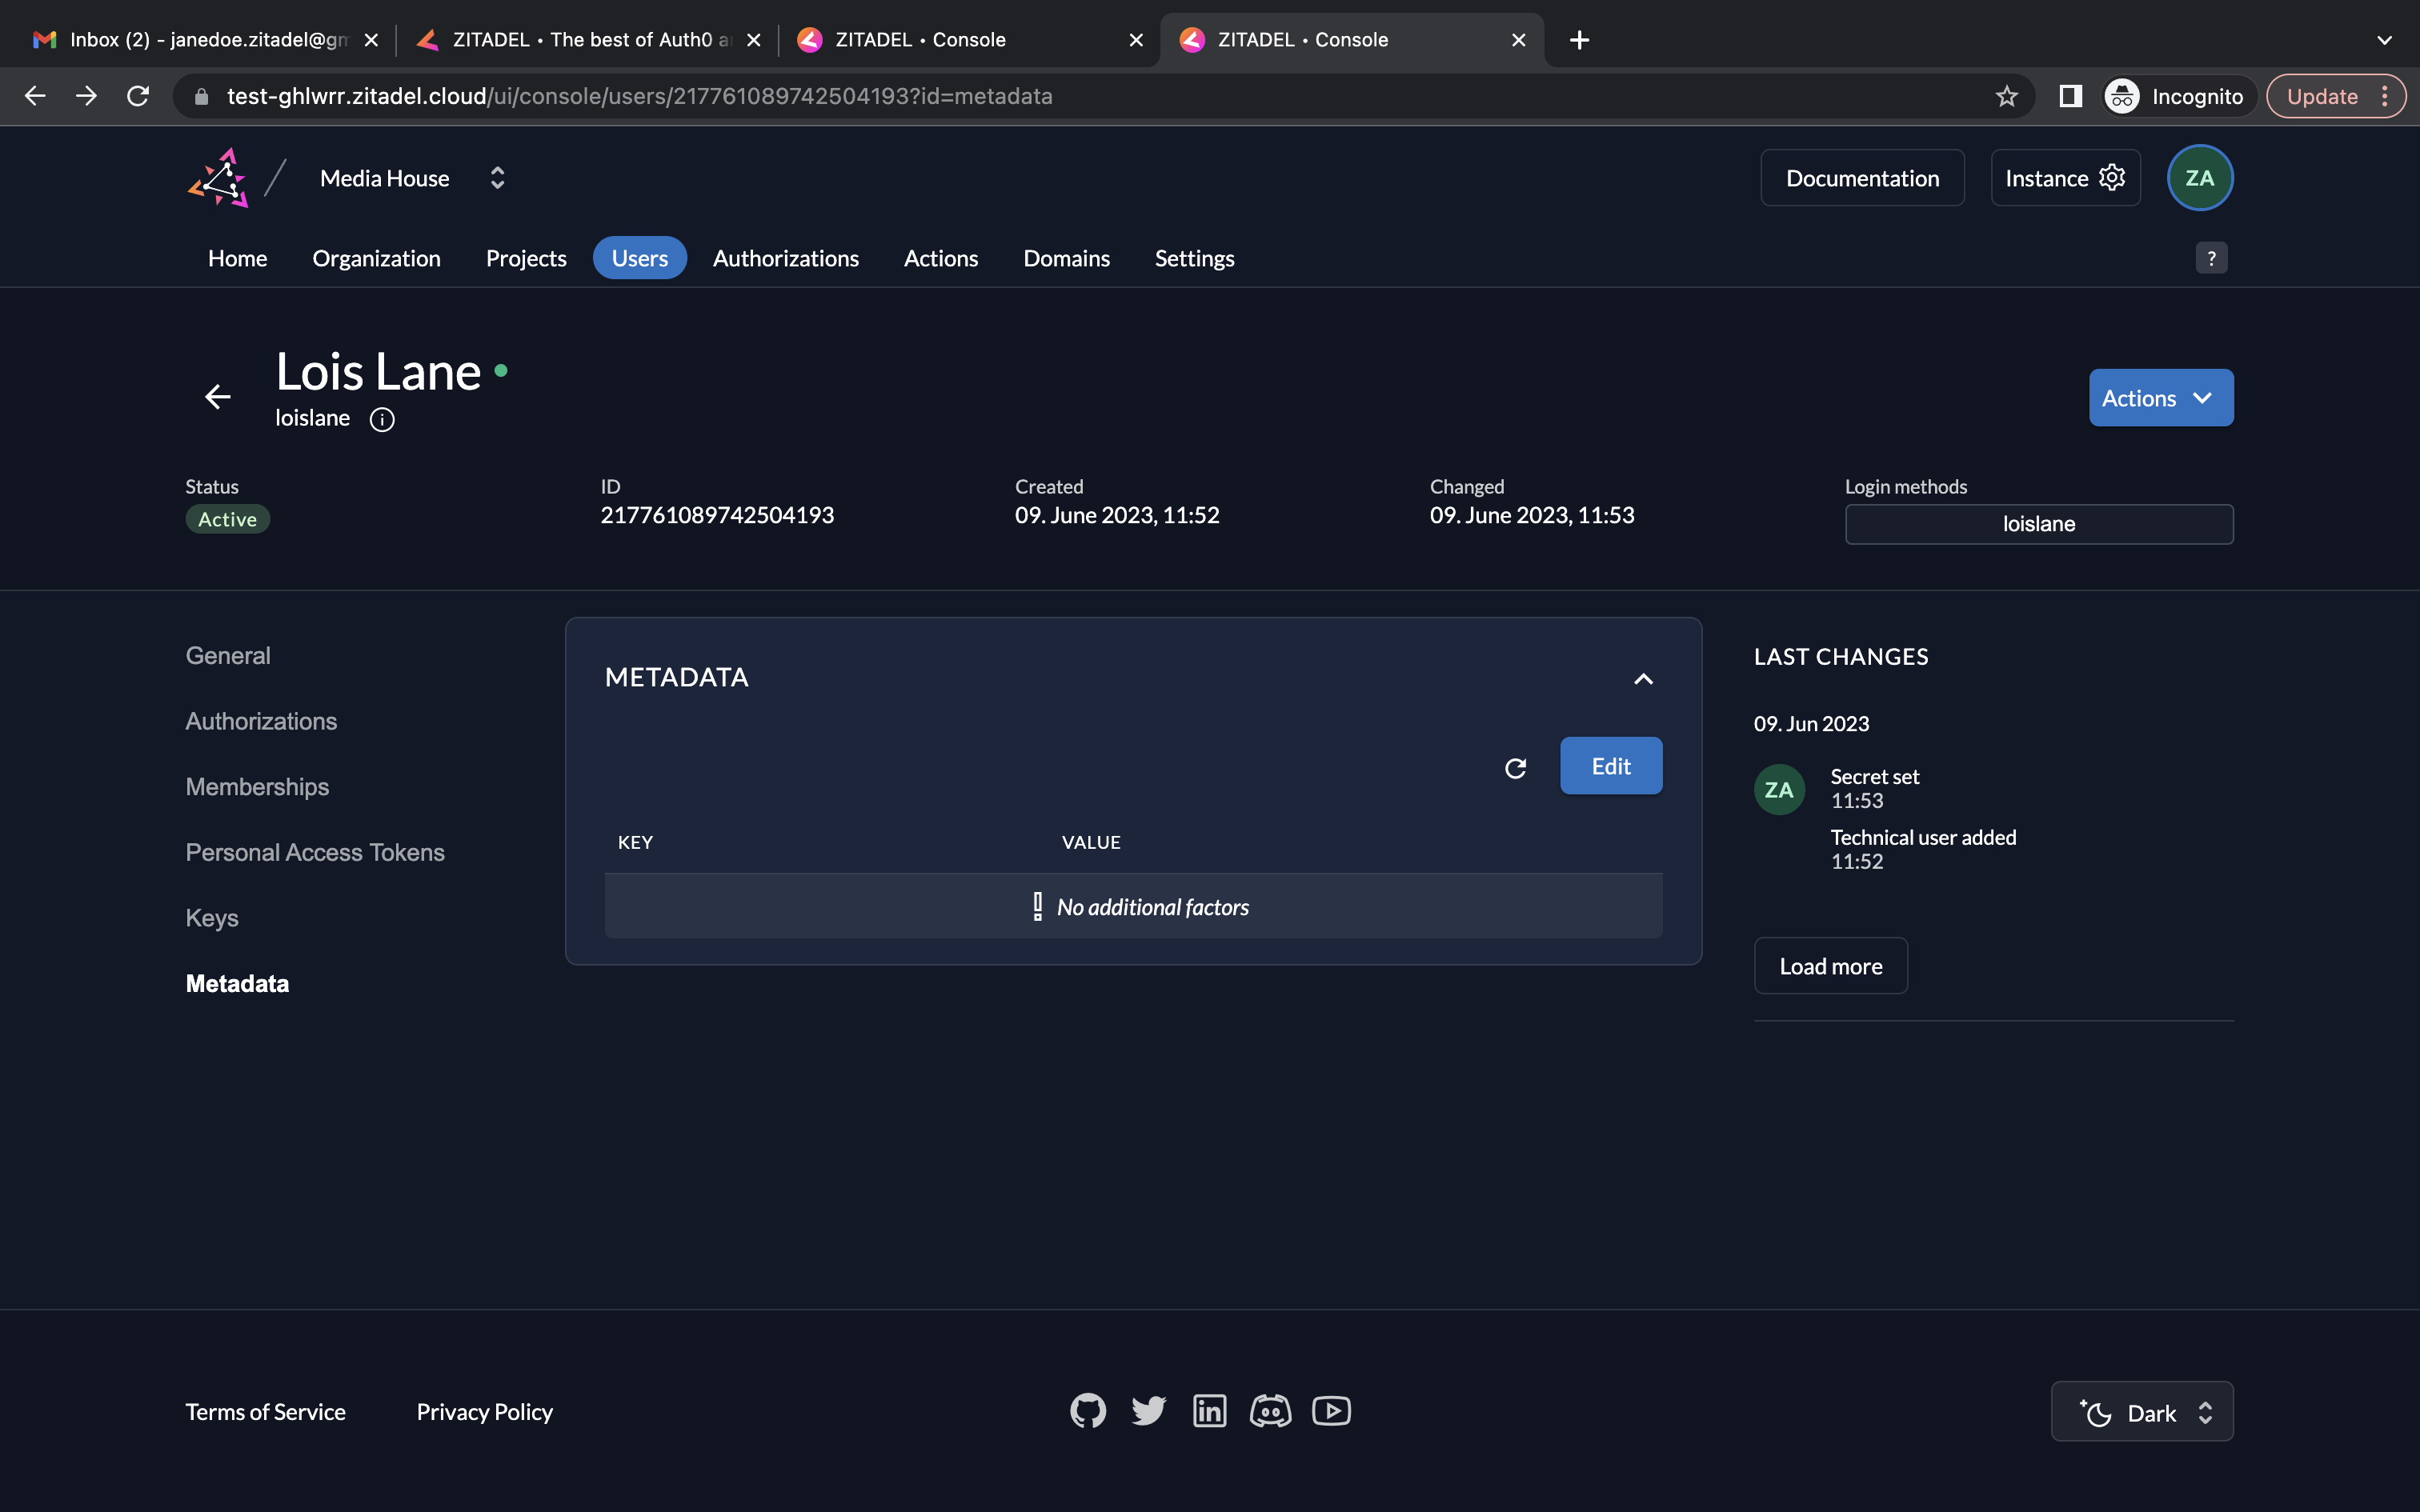Click the loislane login method field
2420x1512 pixels.
[x=2038, y=522]
